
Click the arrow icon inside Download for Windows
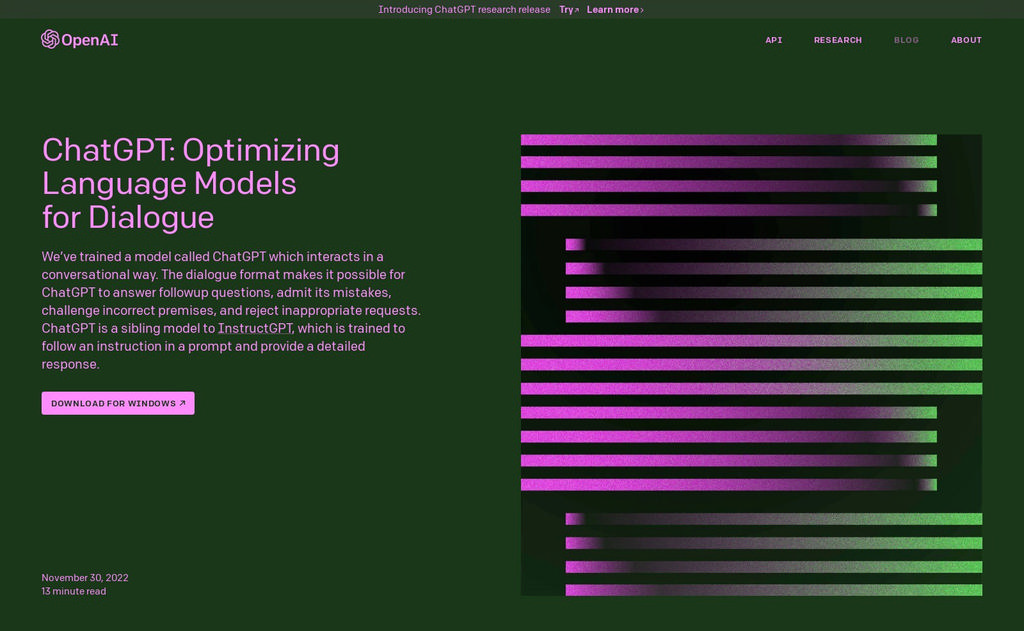(x=182, y=403)
